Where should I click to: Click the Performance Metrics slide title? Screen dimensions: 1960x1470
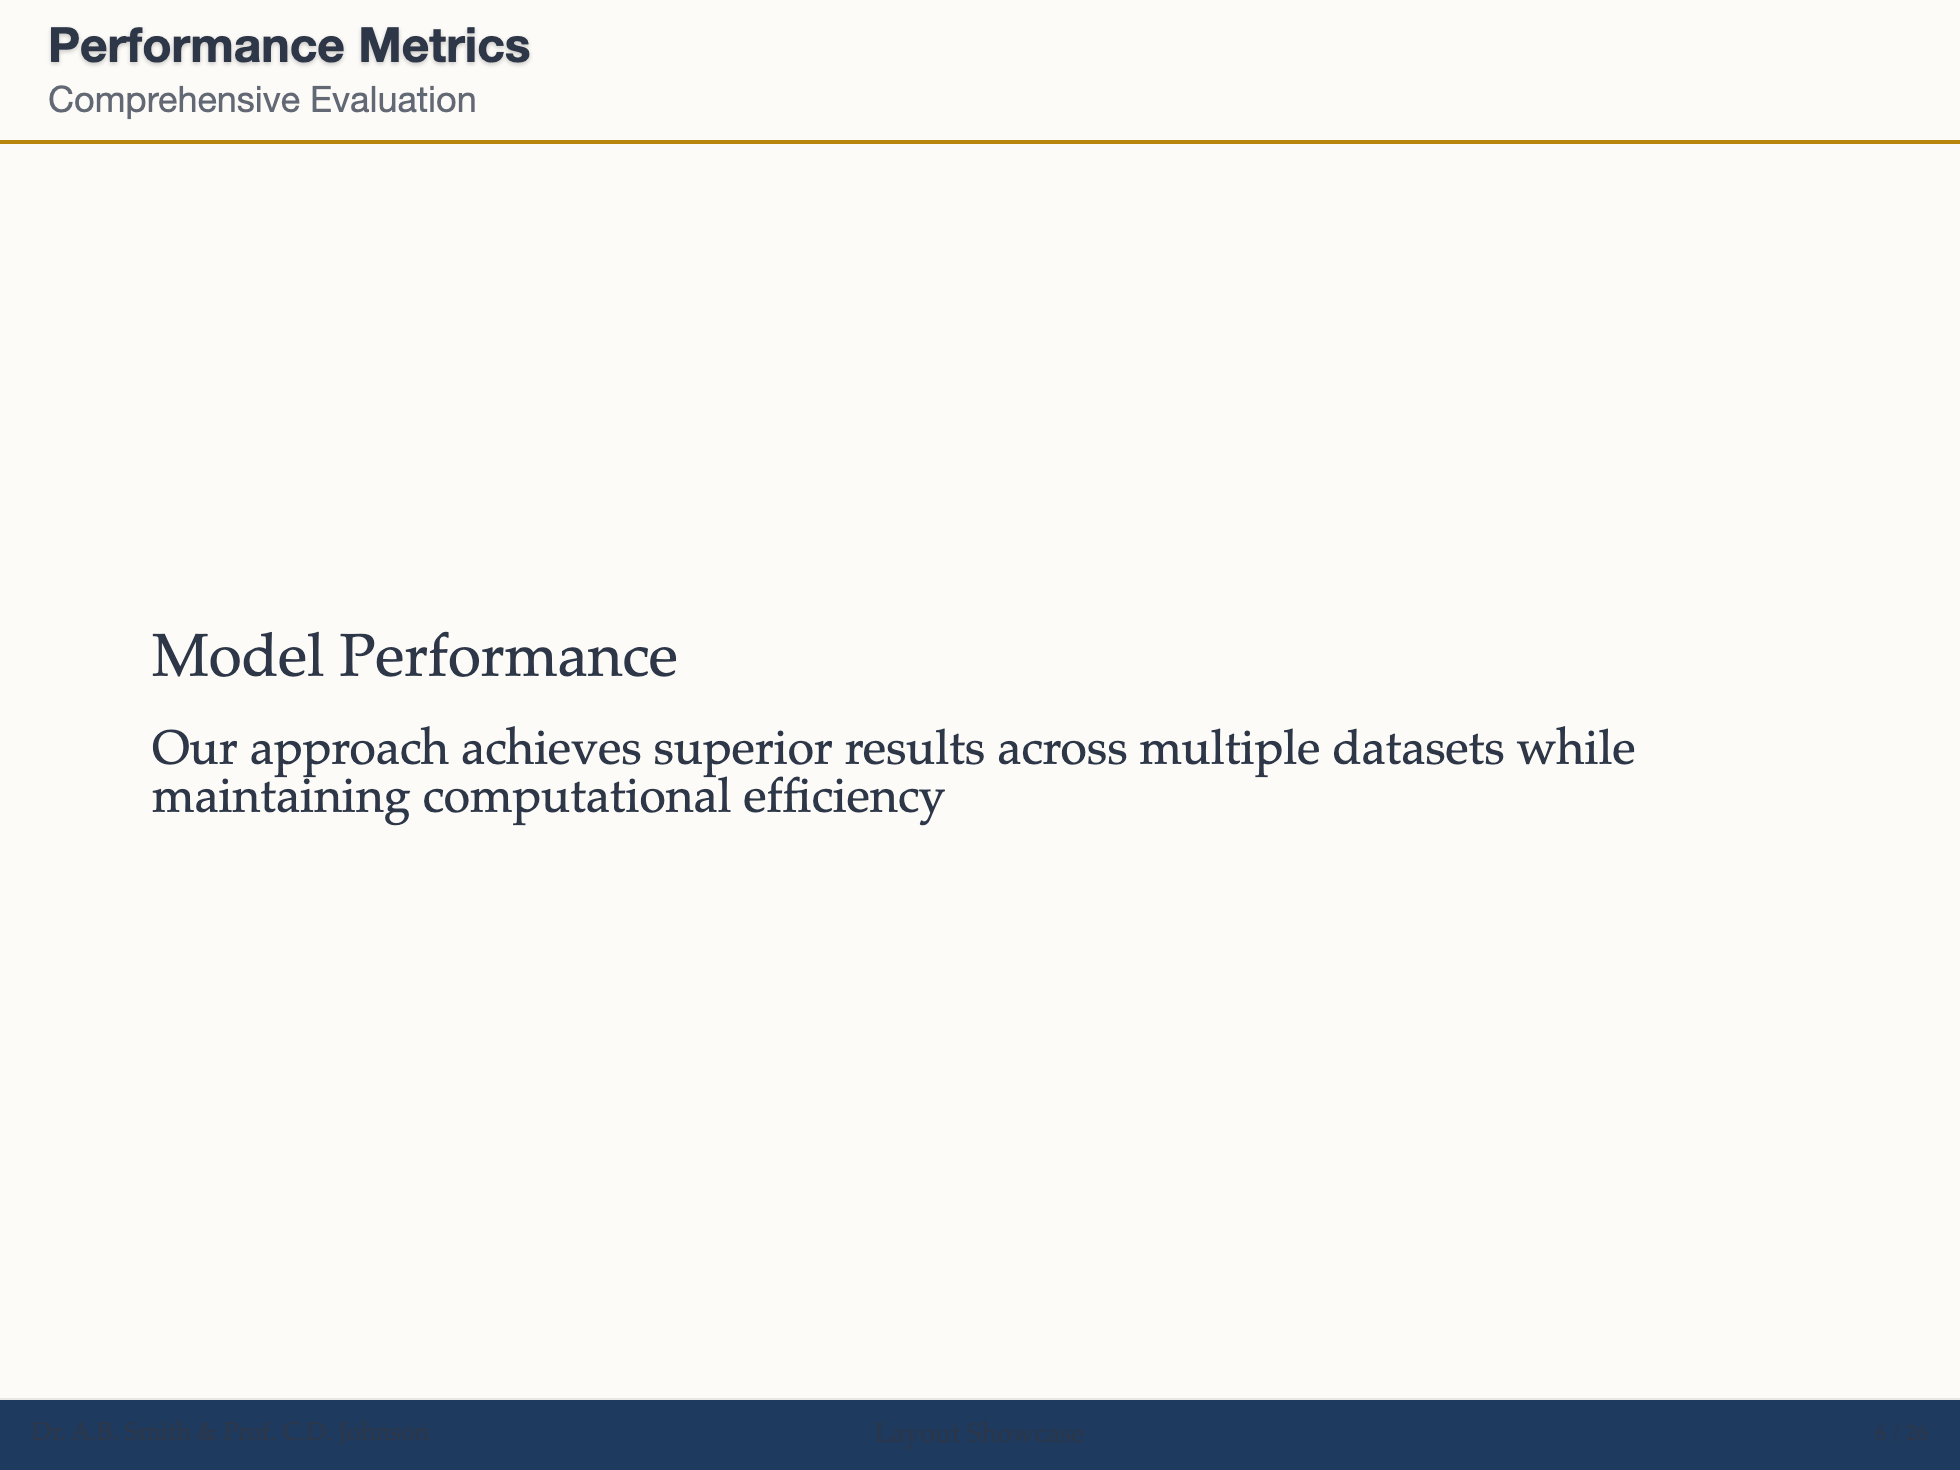(289, 46)
